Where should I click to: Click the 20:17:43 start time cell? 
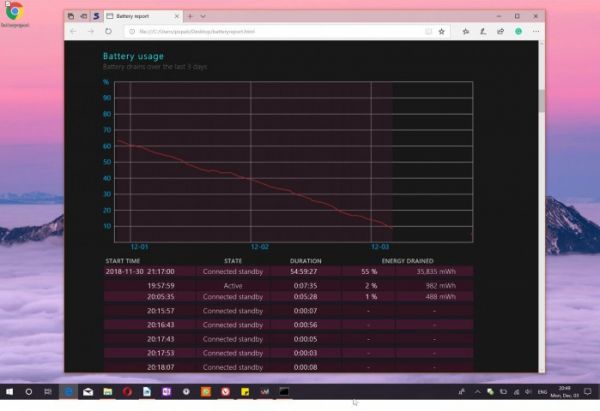pyautogui.click(x=161, y=339)
